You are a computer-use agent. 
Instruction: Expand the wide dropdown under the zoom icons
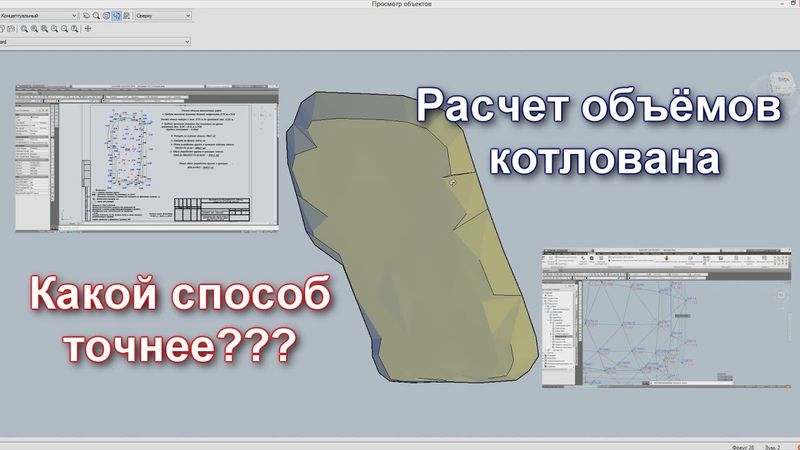point(95,42)
